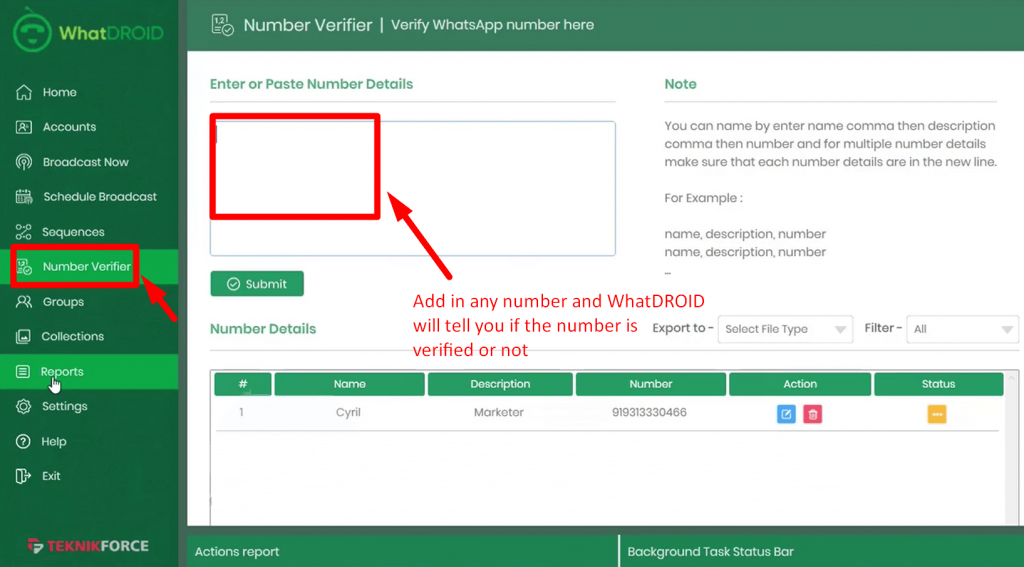This screenshot has width=1024, height=567.
Task: Click the Reports list icon
Action: pyautogui.click(x=23, y=372)
